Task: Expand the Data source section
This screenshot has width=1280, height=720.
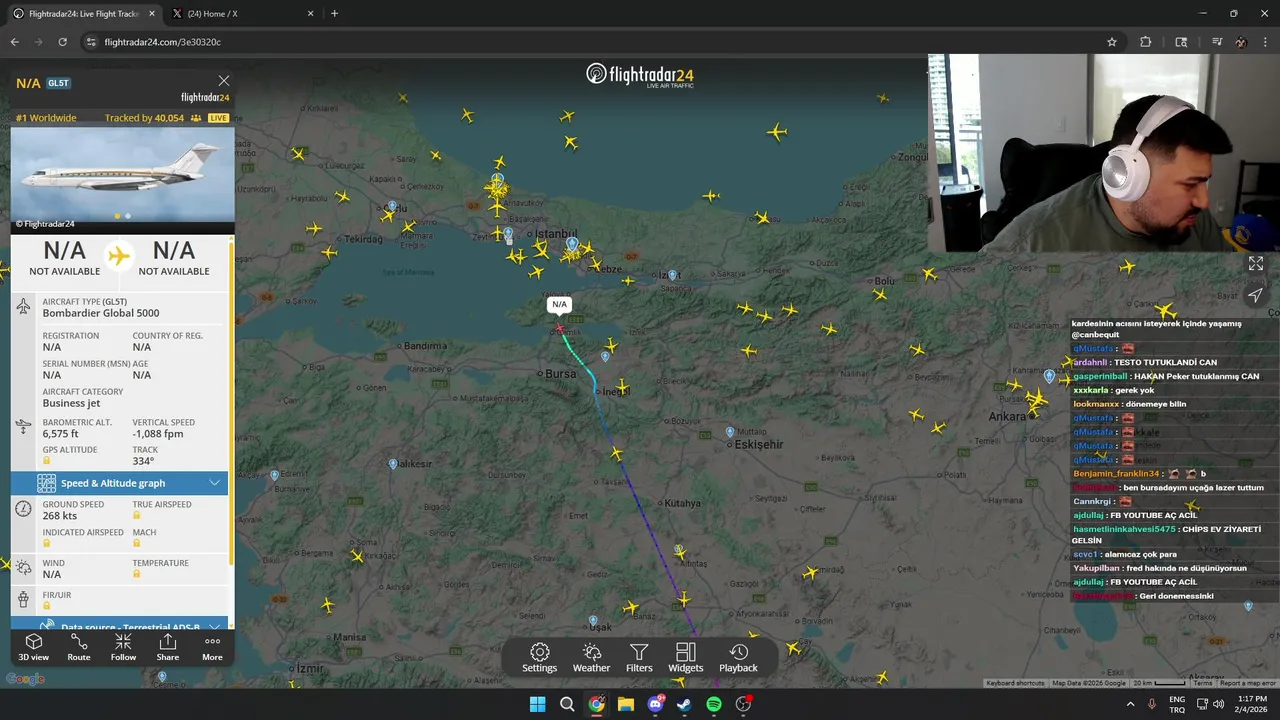Action: [120, 624]
